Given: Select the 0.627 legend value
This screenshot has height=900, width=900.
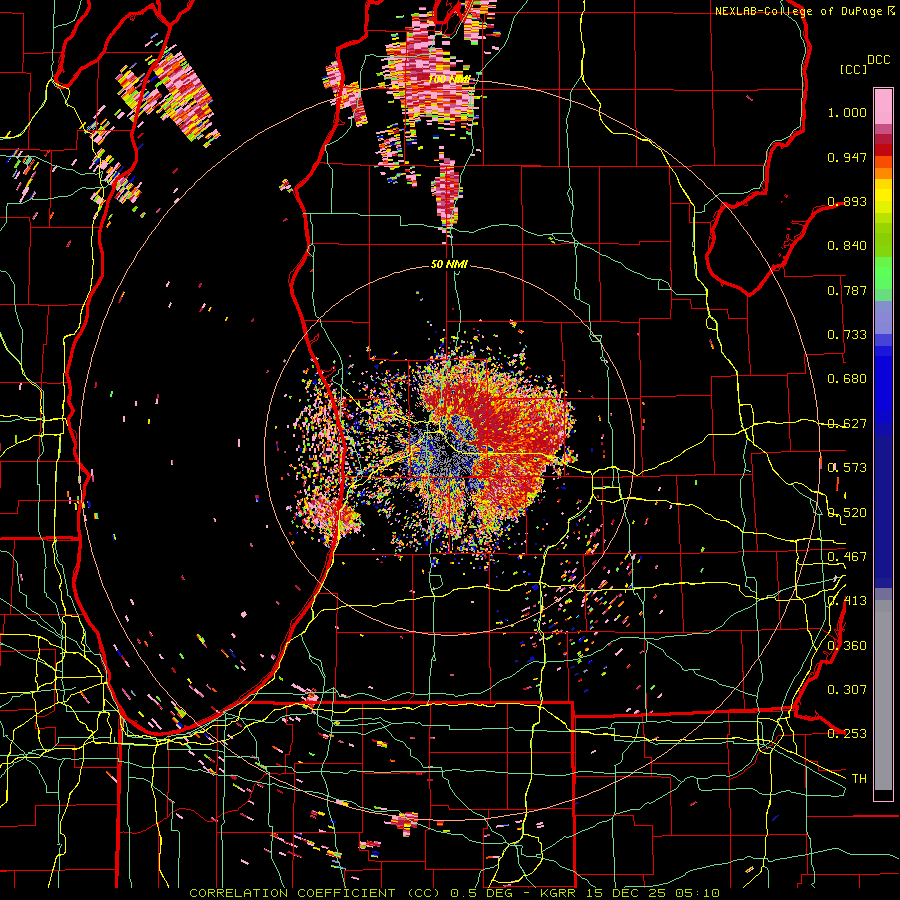Looking at the screenshot, I should 847,424.
